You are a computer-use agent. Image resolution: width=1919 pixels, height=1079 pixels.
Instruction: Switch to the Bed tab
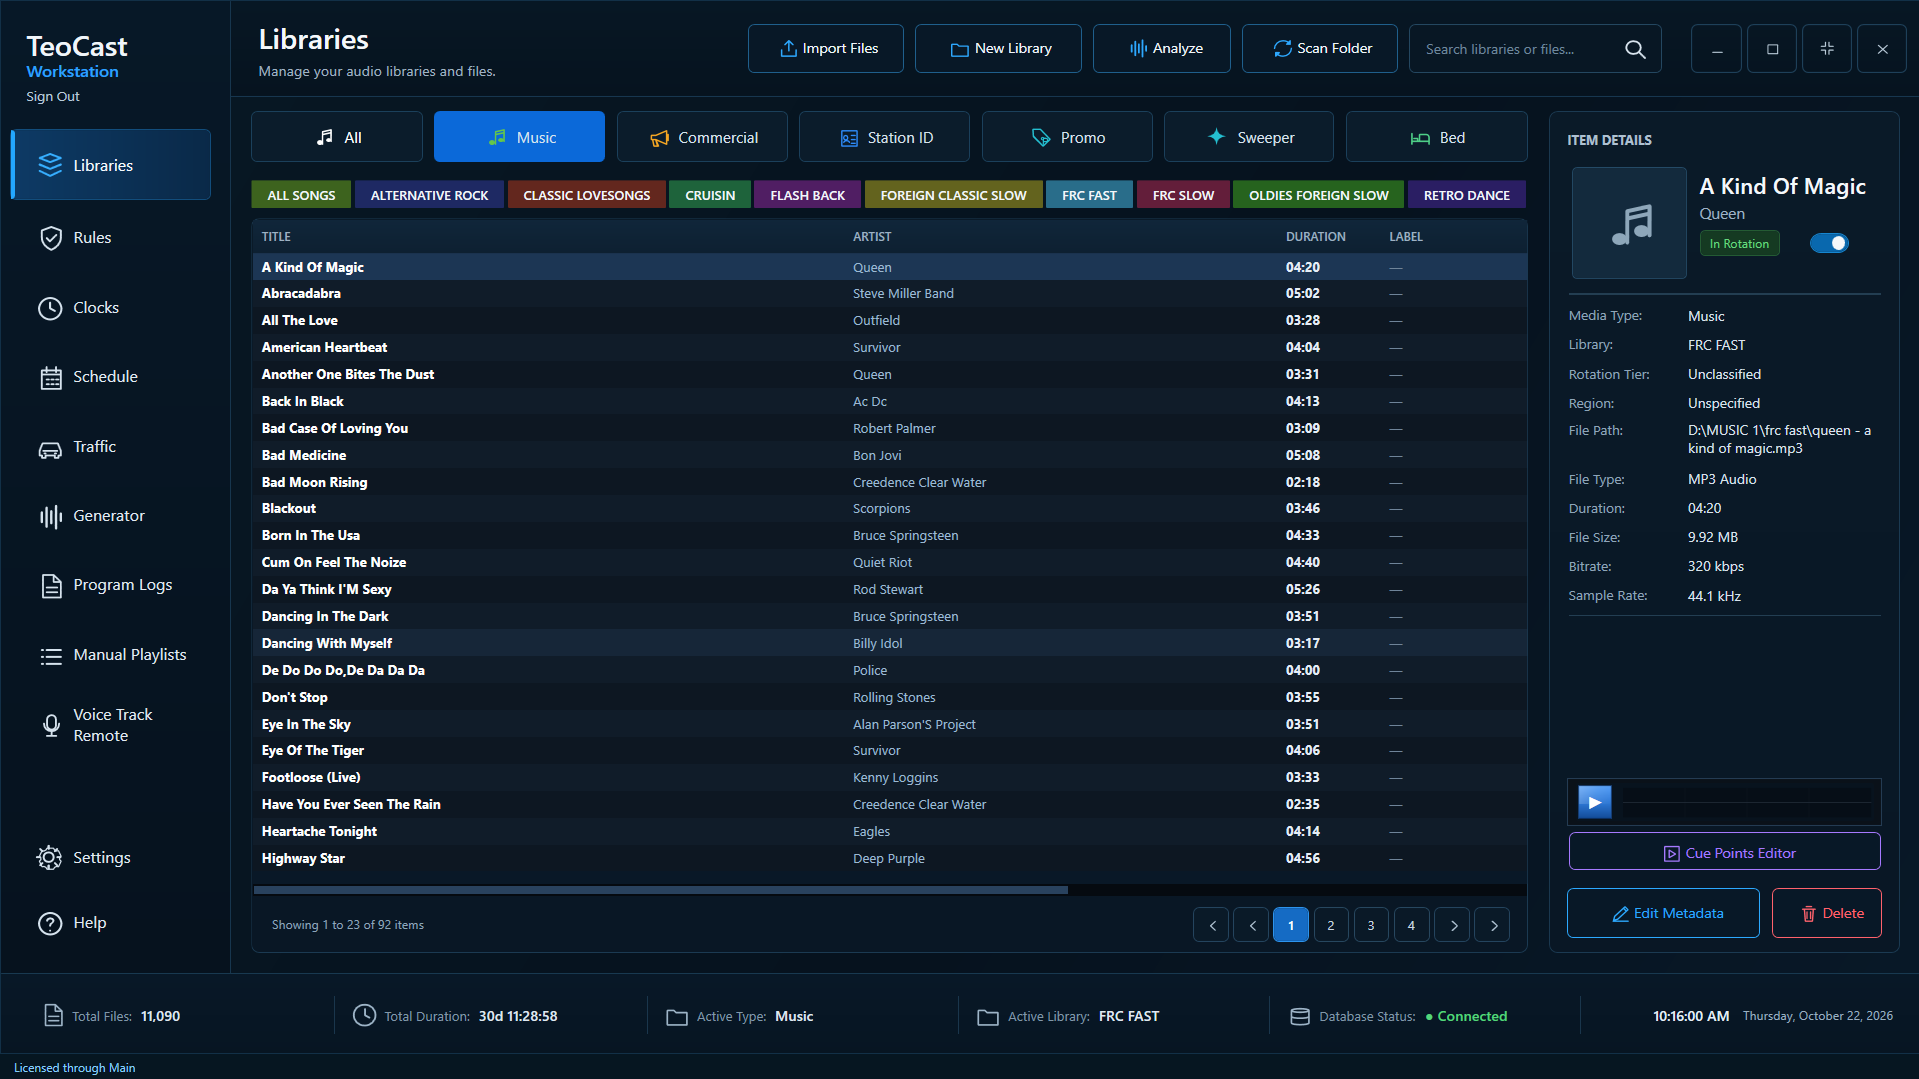point(1437,137)
